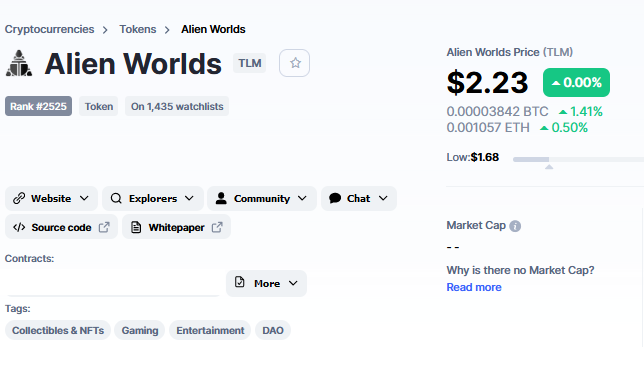The width and height of the screenshot is (644, 365).
Task: Select the Gaming tag
Action: click(140, 331)
